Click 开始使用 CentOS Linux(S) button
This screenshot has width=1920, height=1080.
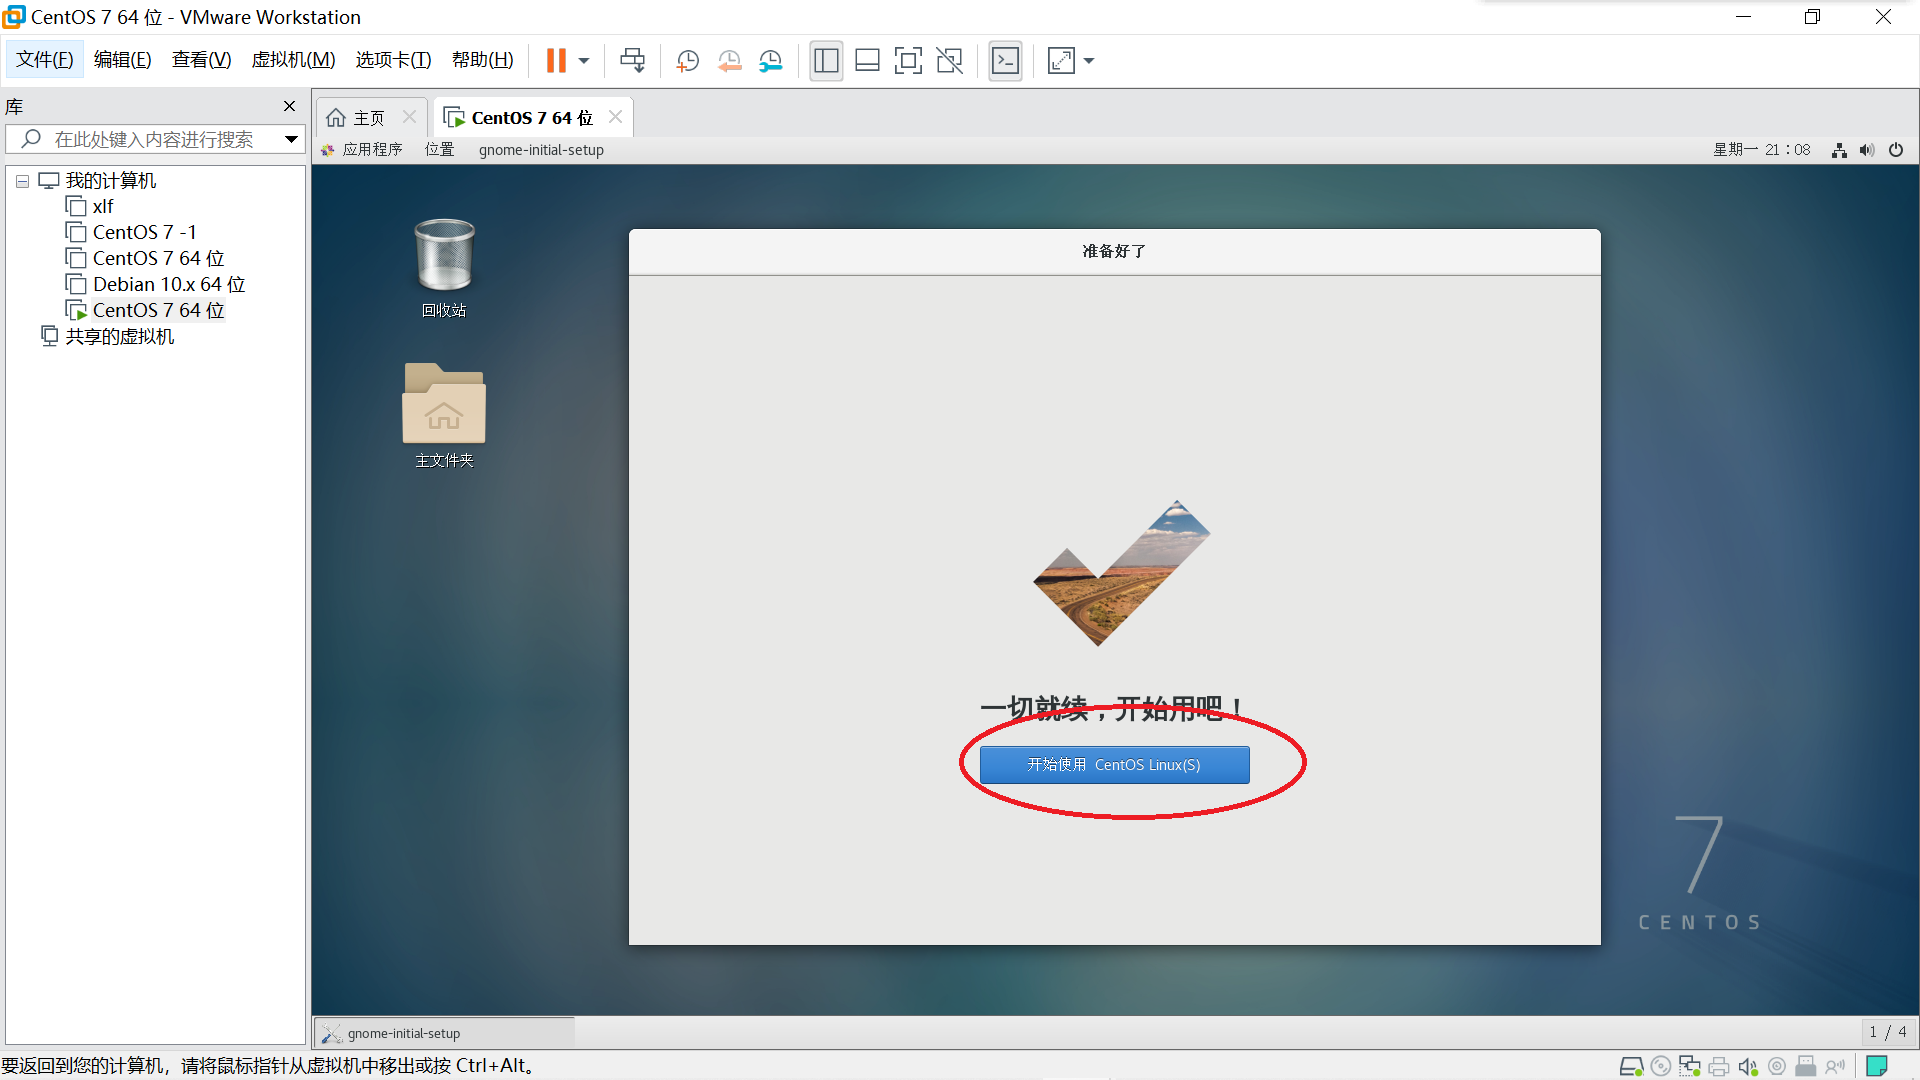click(1113, 764)
